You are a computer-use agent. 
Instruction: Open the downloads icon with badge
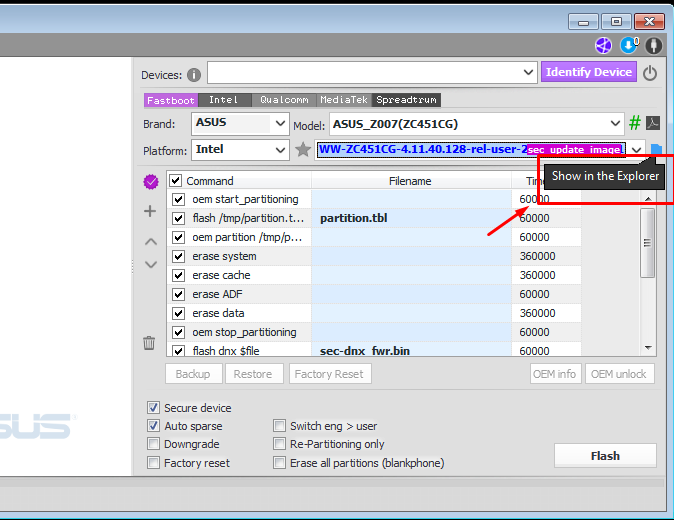pyautogui.click(x=629, y=45)
